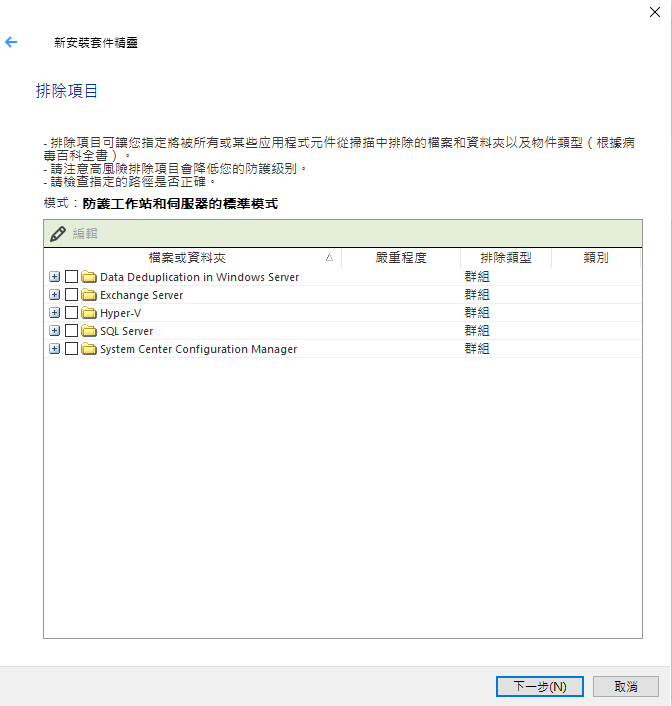Toggle the SQL Server checkbox
This screenshot has width=672, height=706.
click(71, 331)
